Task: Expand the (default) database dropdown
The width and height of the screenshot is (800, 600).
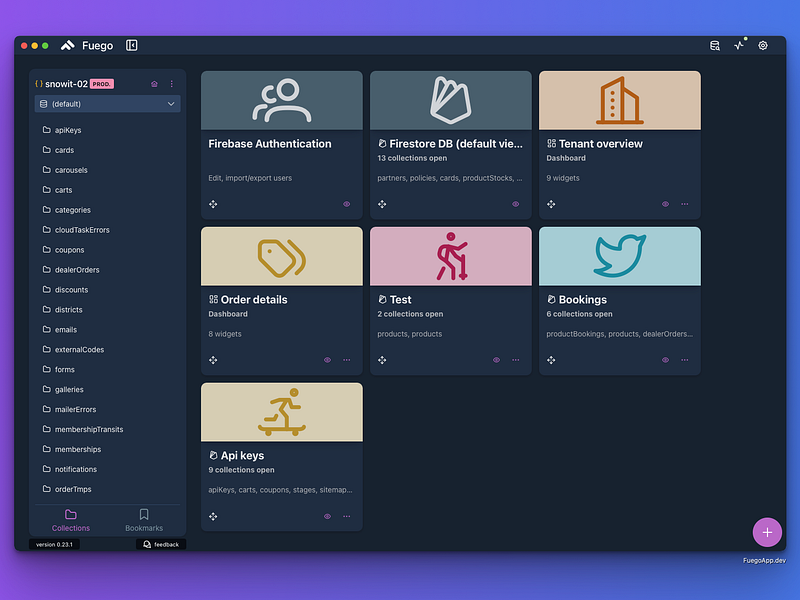Action: (108, 104)
